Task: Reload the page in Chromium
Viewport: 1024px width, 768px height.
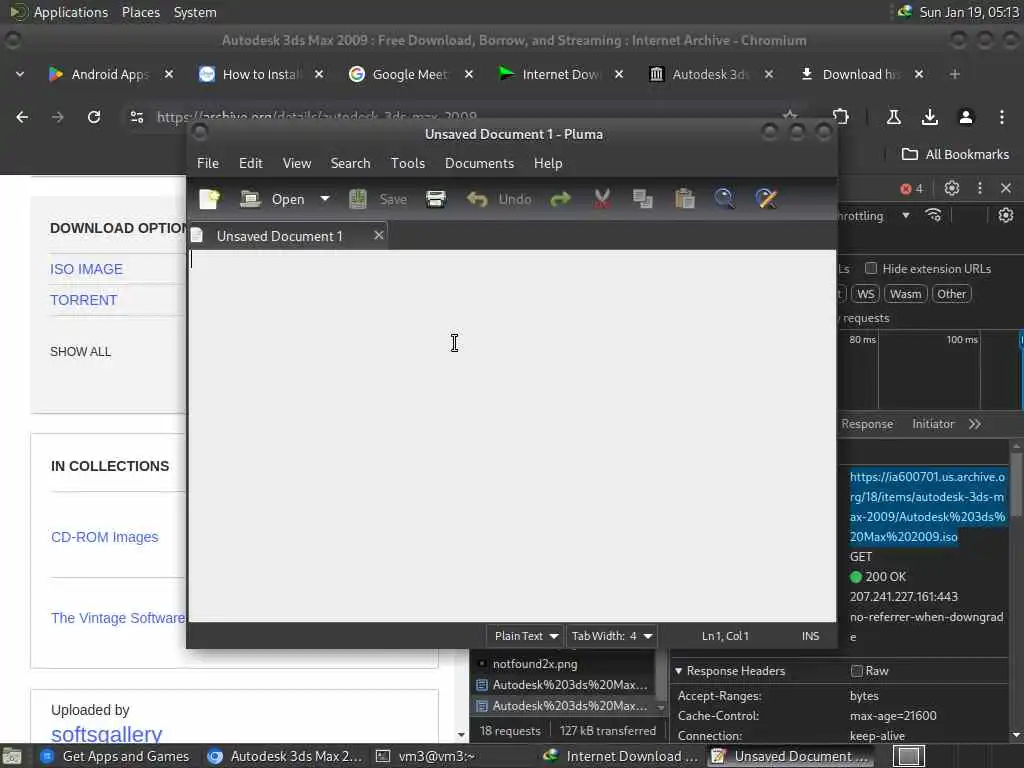Action: tap(94, 117)
